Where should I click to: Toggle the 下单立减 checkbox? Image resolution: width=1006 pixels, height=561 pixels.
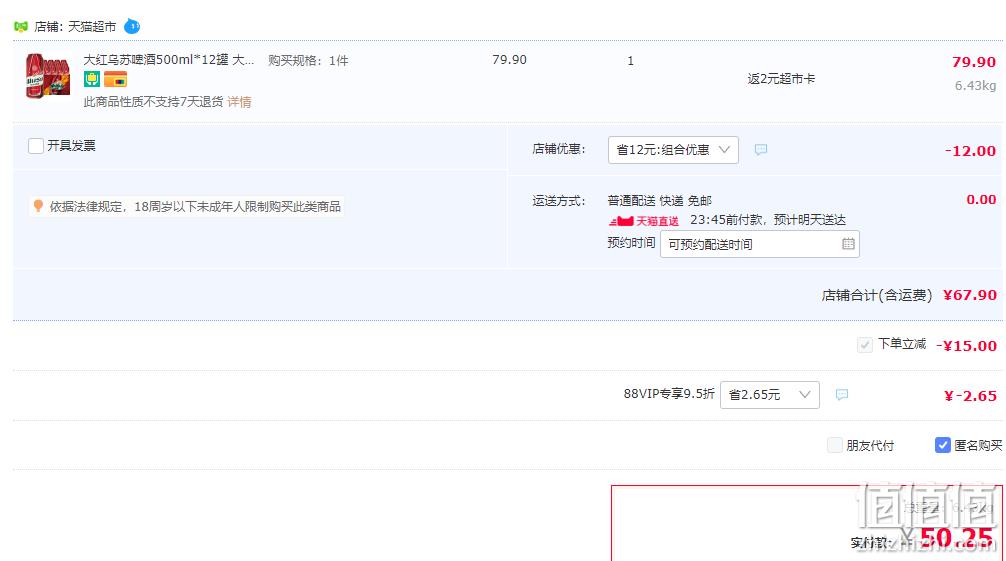pyautogui.click(x=865, y=345)
